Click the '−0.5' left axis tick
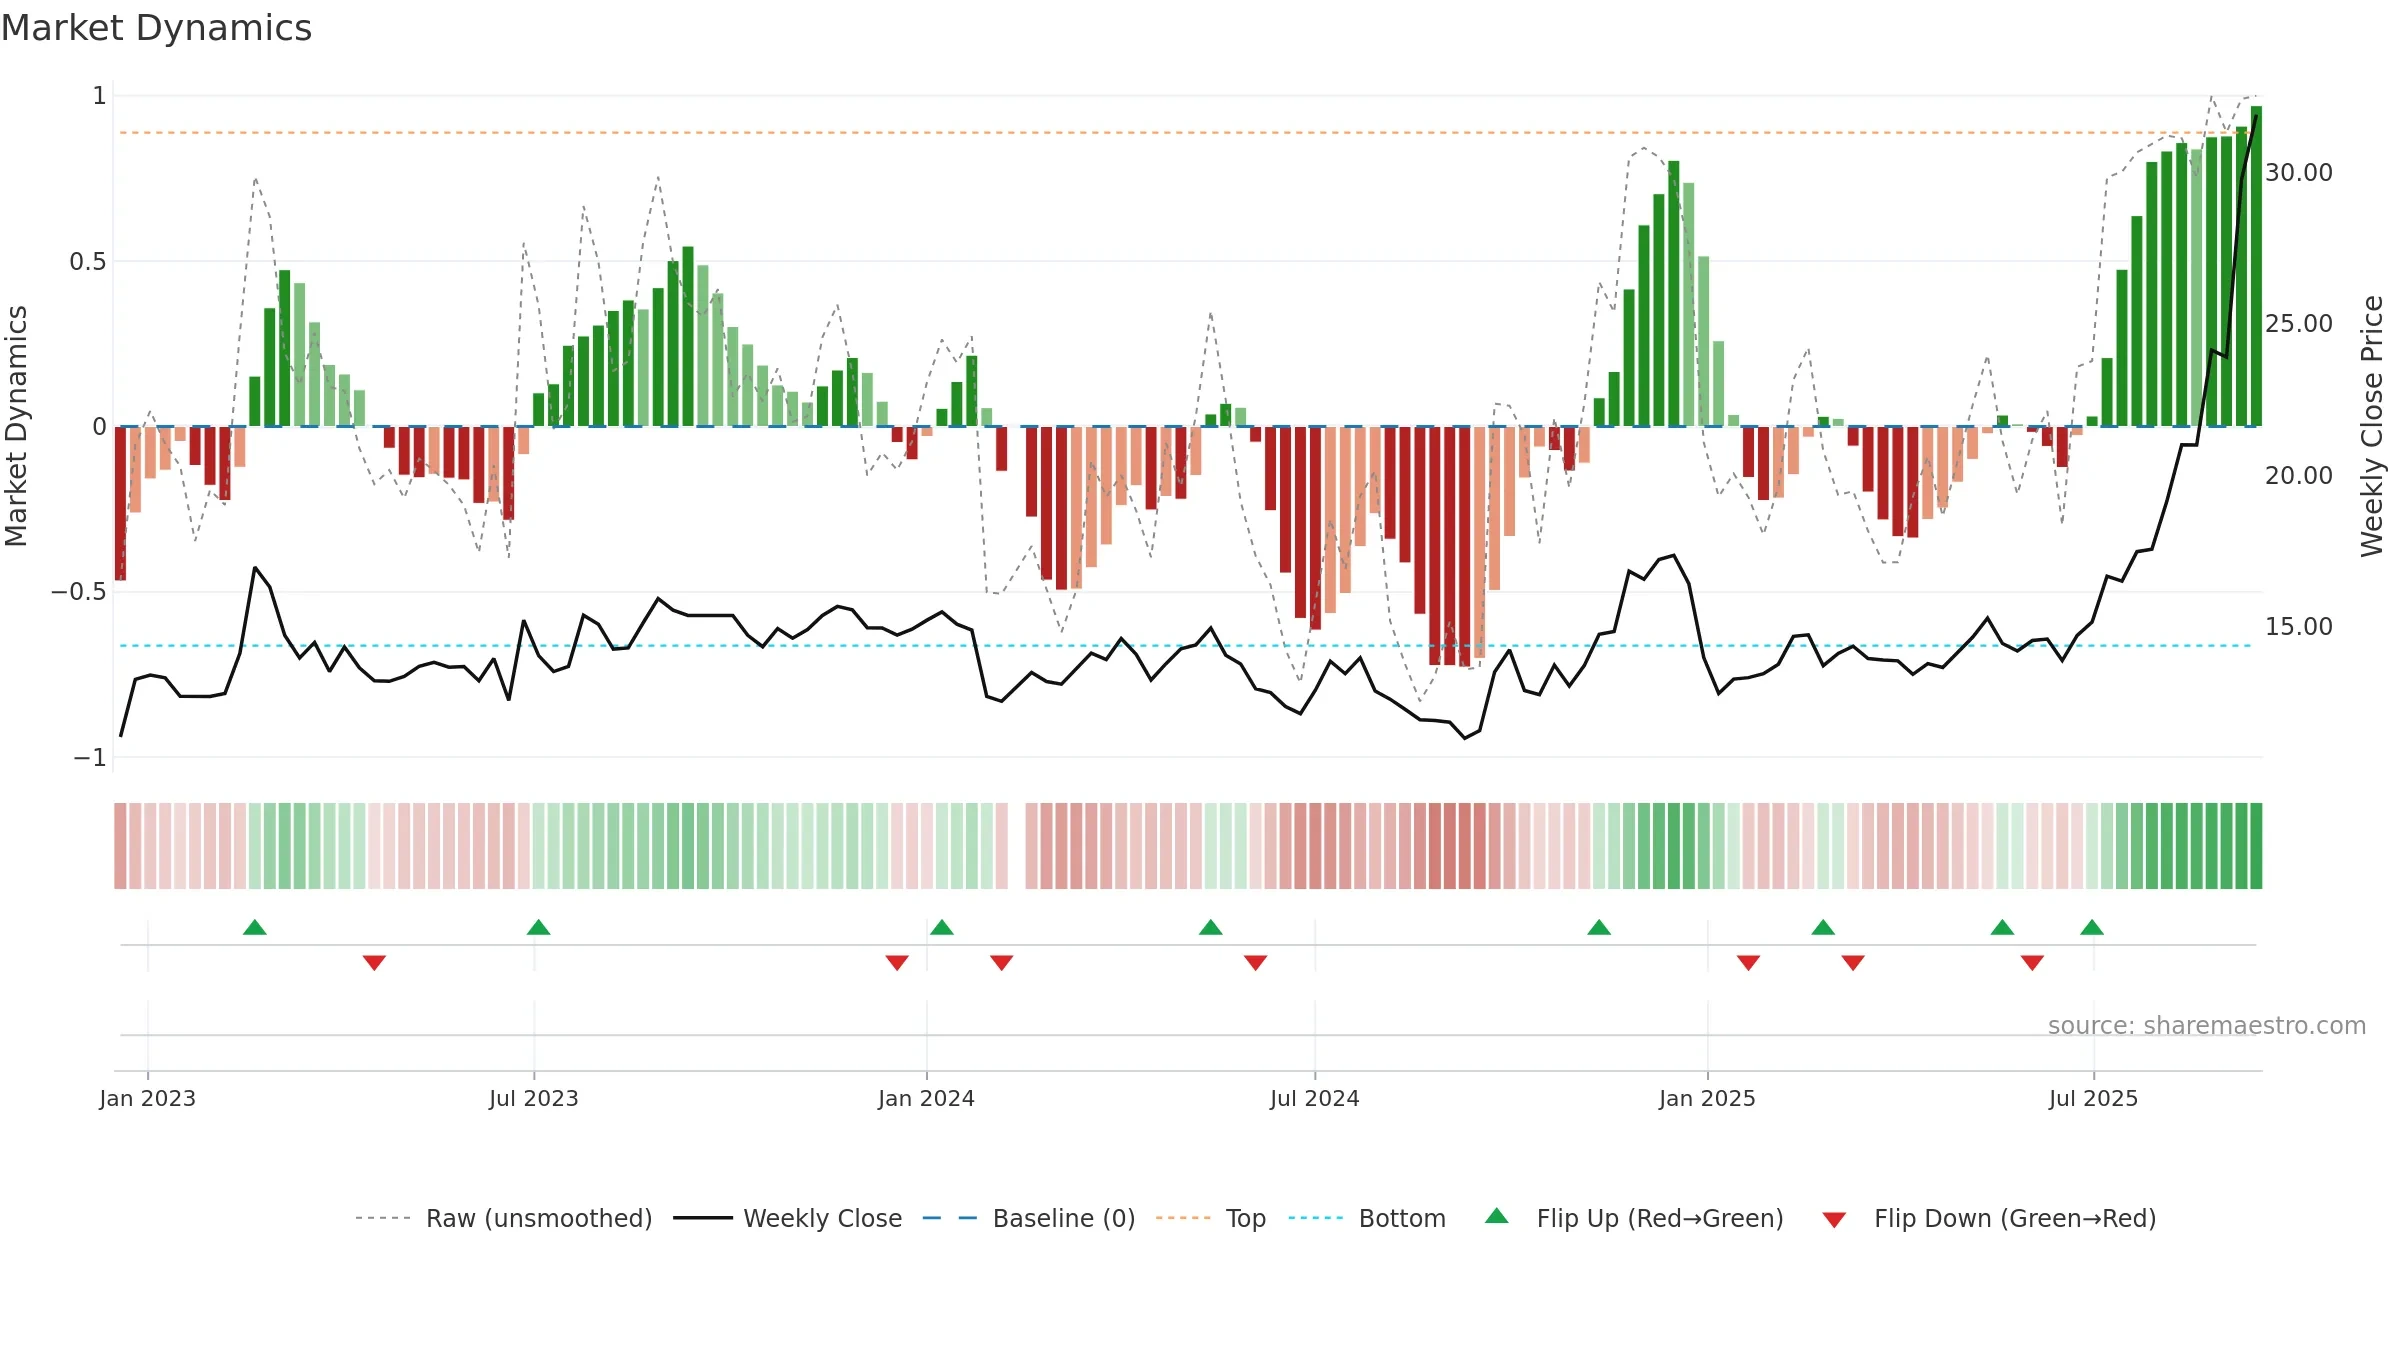Viewport: 2400px width, 1350px height. 79,592
